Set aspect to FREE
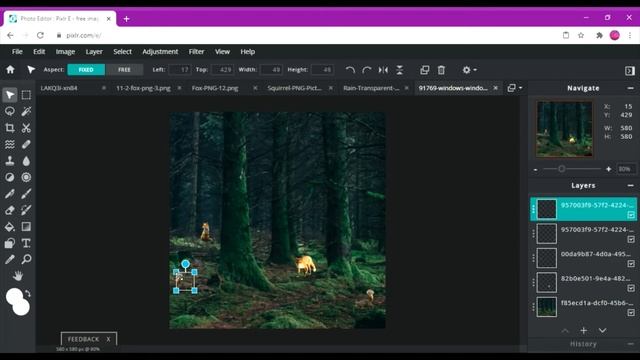 pos(124,70)
